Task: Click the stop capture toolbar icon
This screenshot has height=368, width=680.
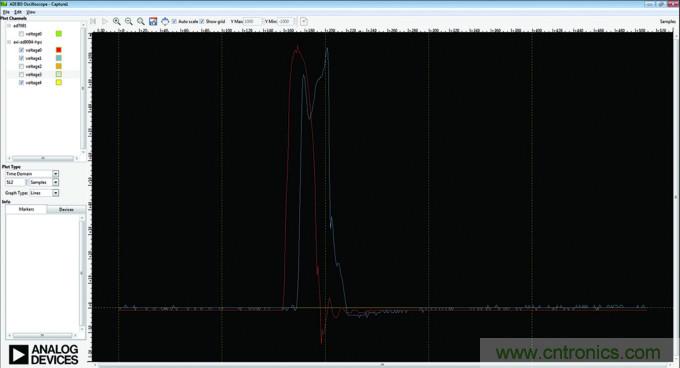Action: click(93, 21)
